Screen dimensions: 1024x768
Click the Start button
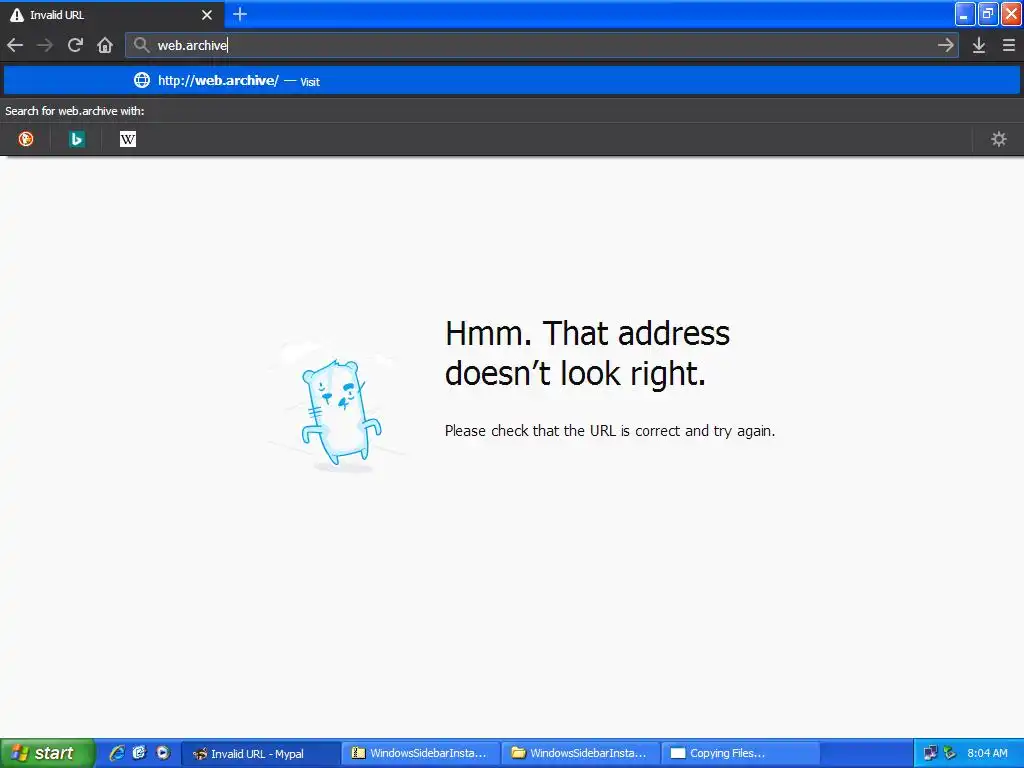point(48,753)
